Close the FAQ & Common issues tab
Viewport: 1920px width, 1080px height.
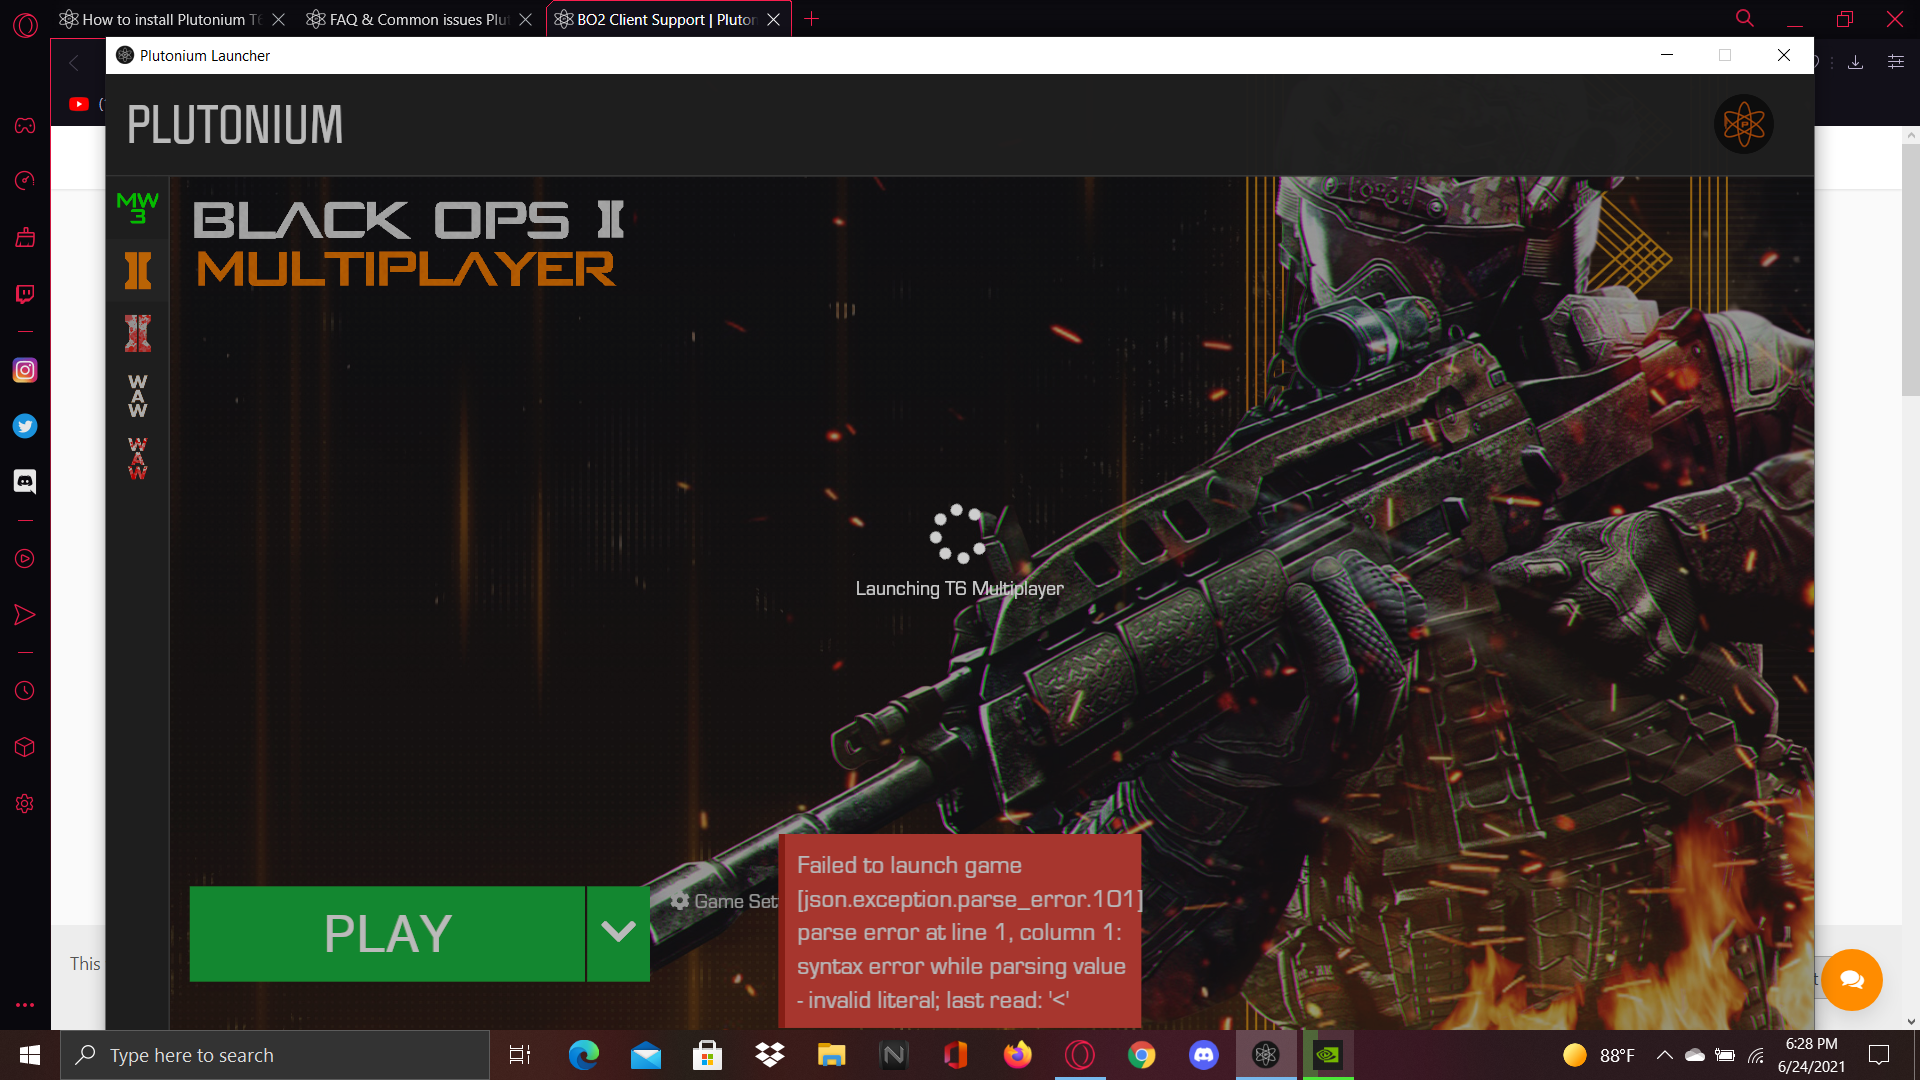point(526,19)
